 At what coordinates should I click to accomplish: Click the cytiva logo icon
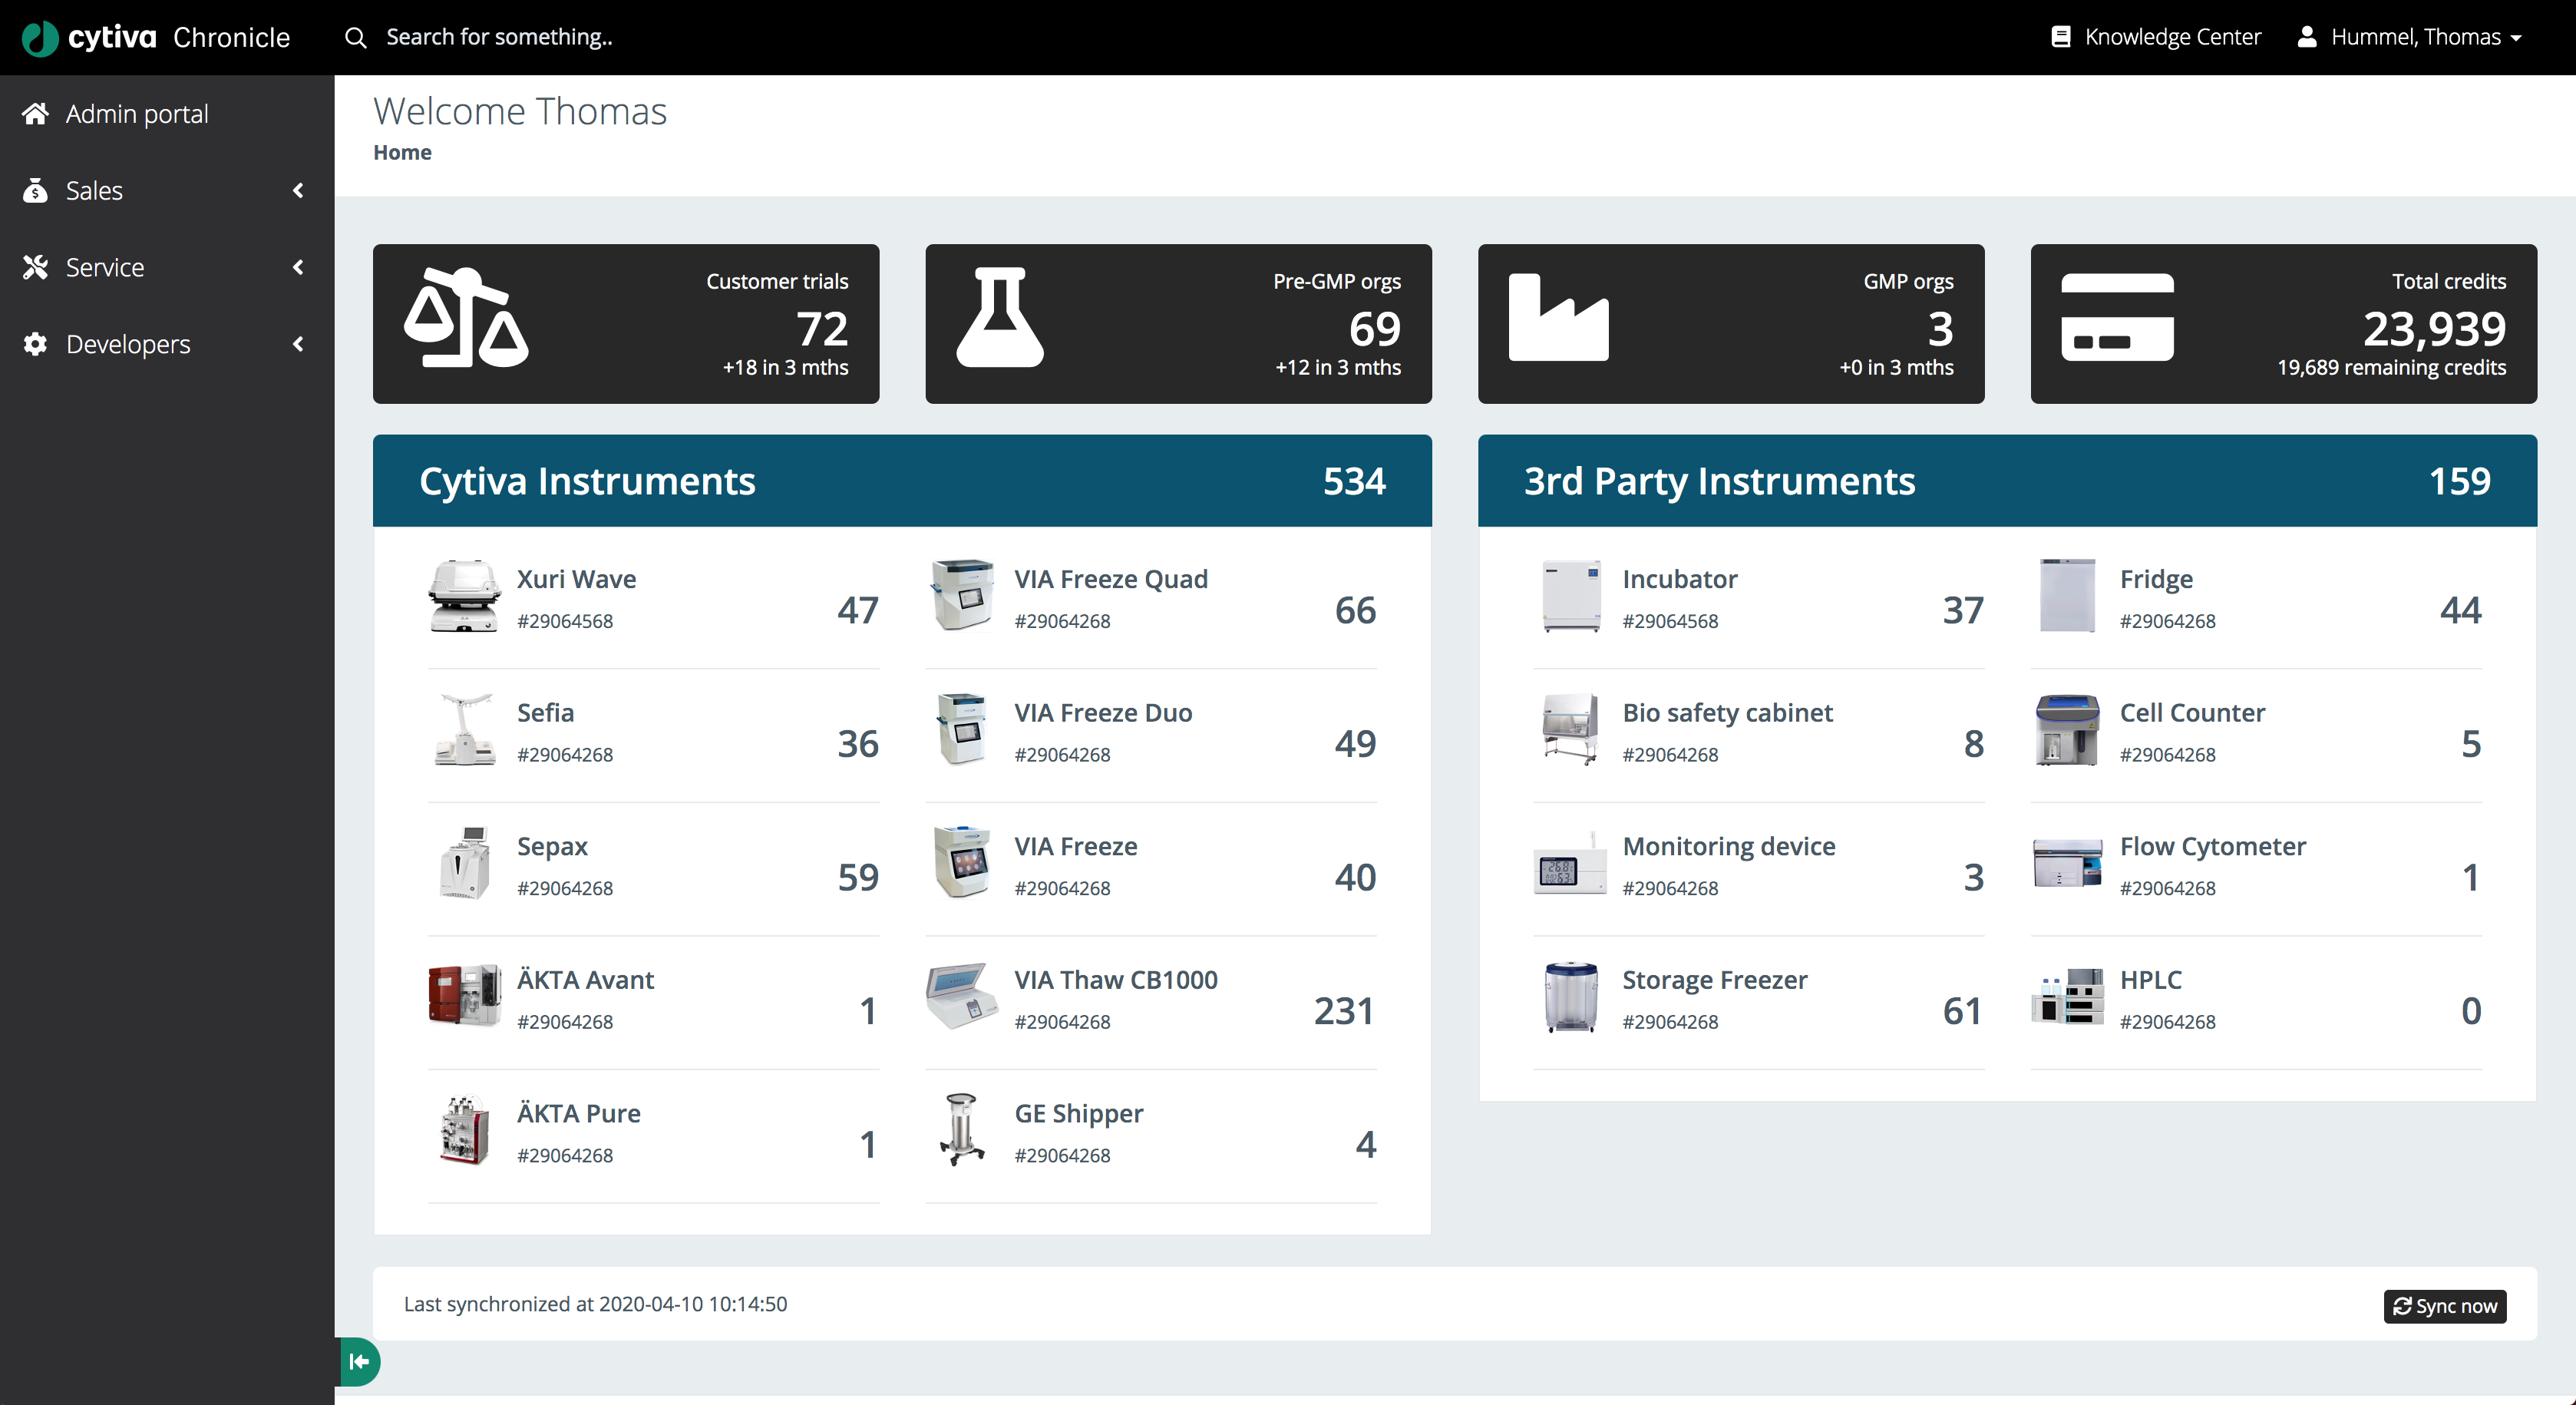pyautogui.click(x=39, y=37)
